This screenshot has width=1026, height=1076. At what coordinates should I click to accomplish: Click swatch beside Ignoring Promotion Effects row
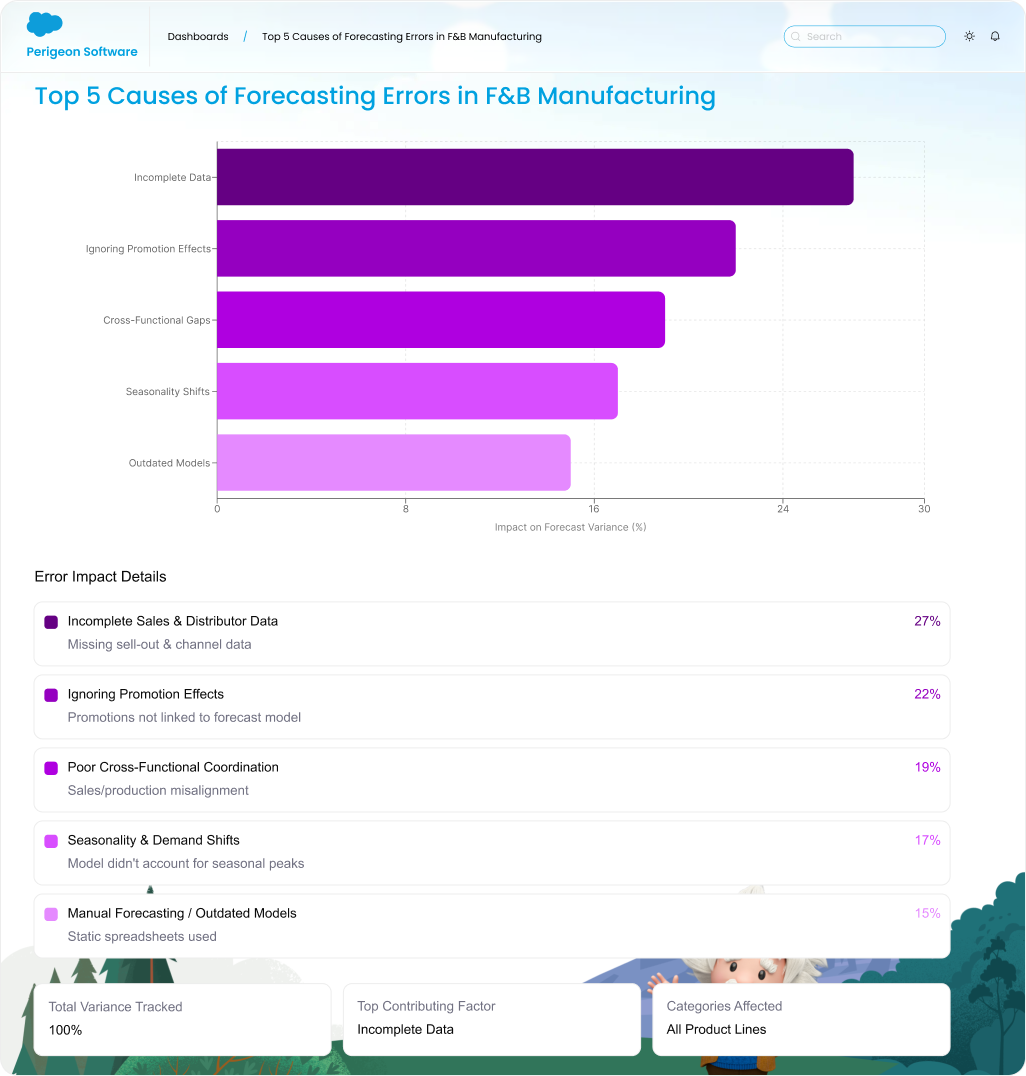click(51, 695)
